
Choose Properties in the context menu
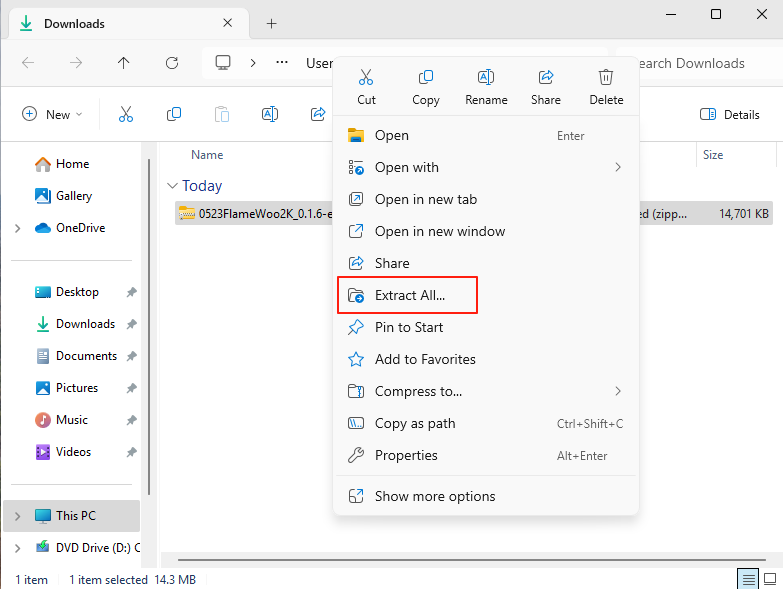click(405, 455)
